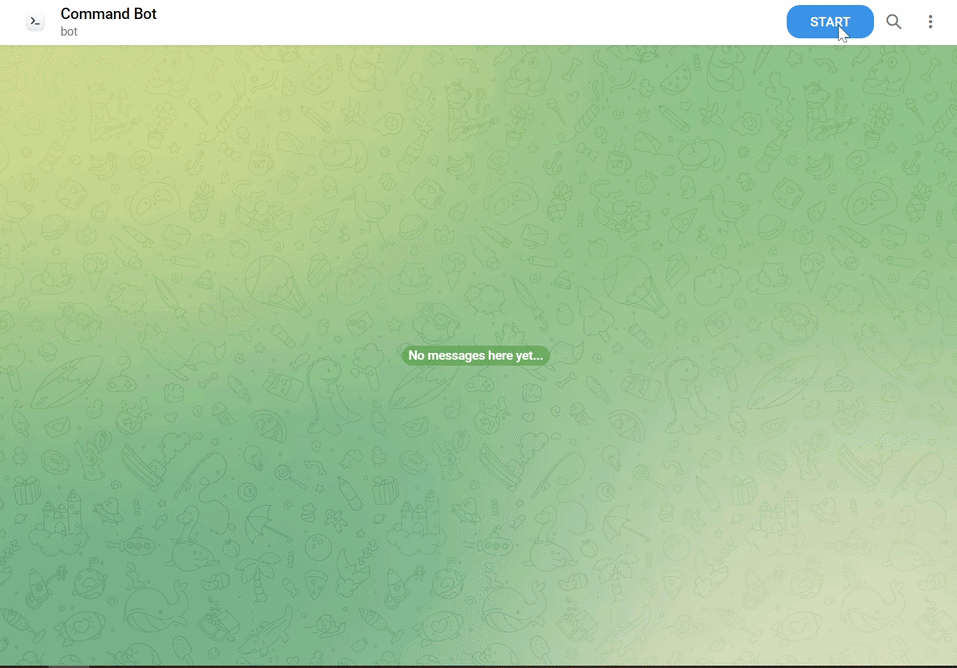957x668 pixels.
Task: Open the Command Bot chat title
Action: pos(109,14)
